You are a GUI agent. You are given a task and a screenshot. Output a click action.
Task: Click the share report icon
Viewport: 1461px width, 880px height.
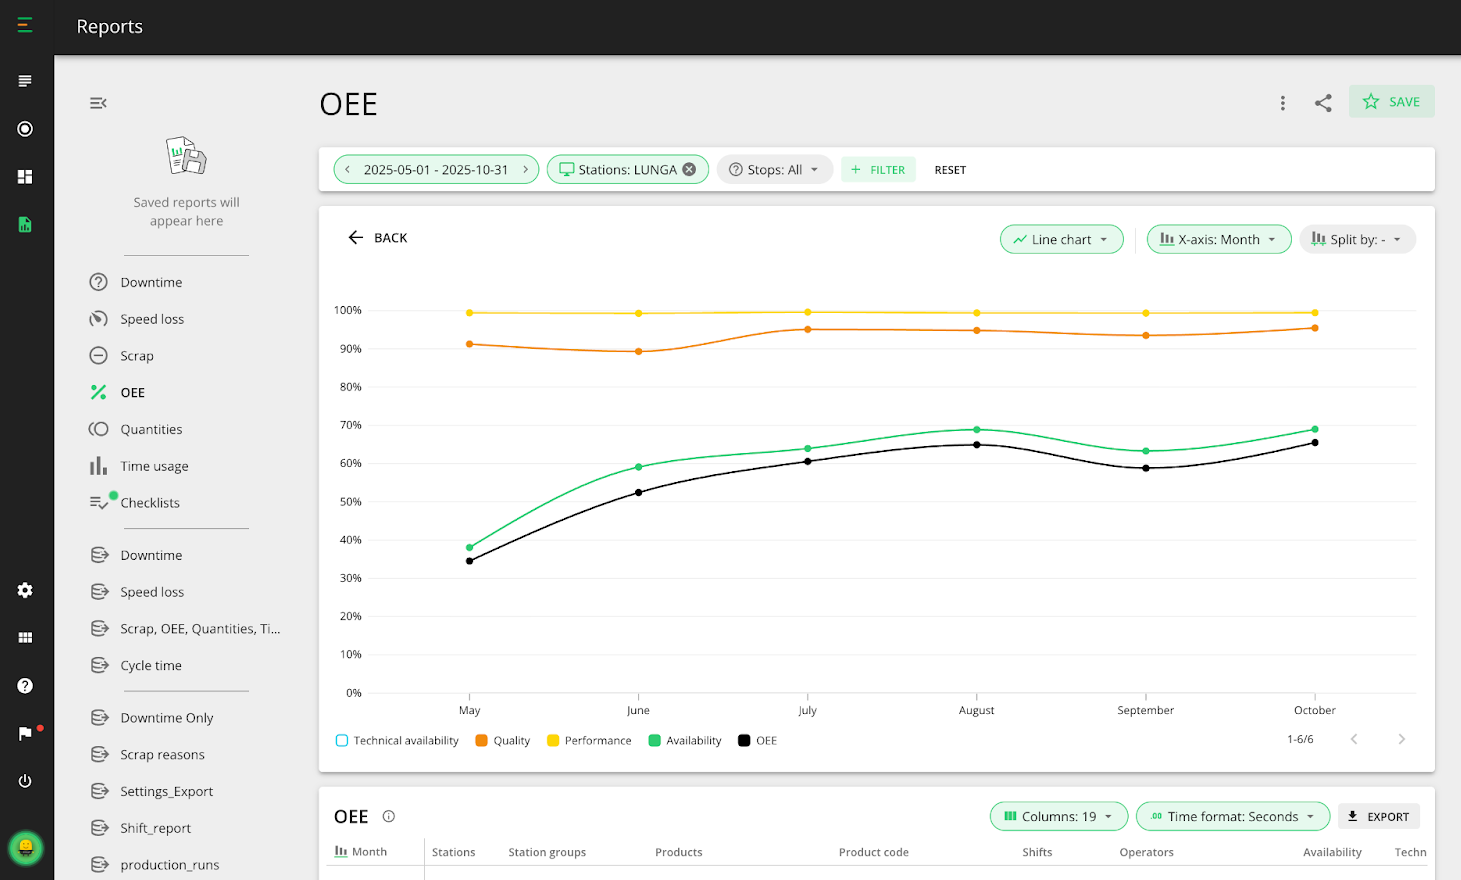click(1323, 102)
